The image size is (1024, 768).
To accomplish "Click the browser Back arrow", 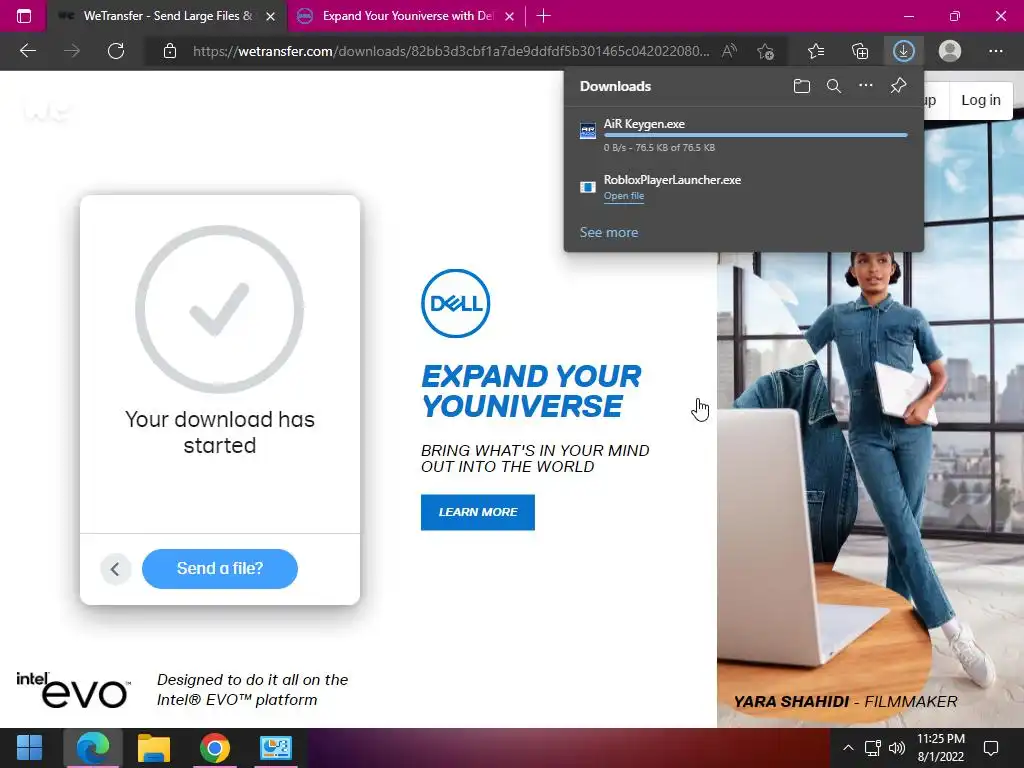I will 27,51.
